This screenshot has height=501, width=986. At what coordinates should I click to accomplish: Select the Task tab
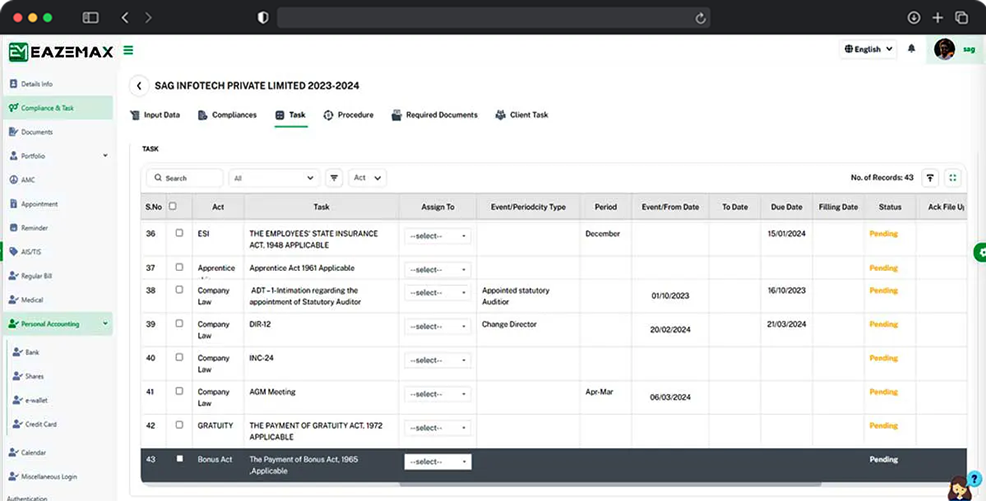pyautogui.click(x=291, y=115)
